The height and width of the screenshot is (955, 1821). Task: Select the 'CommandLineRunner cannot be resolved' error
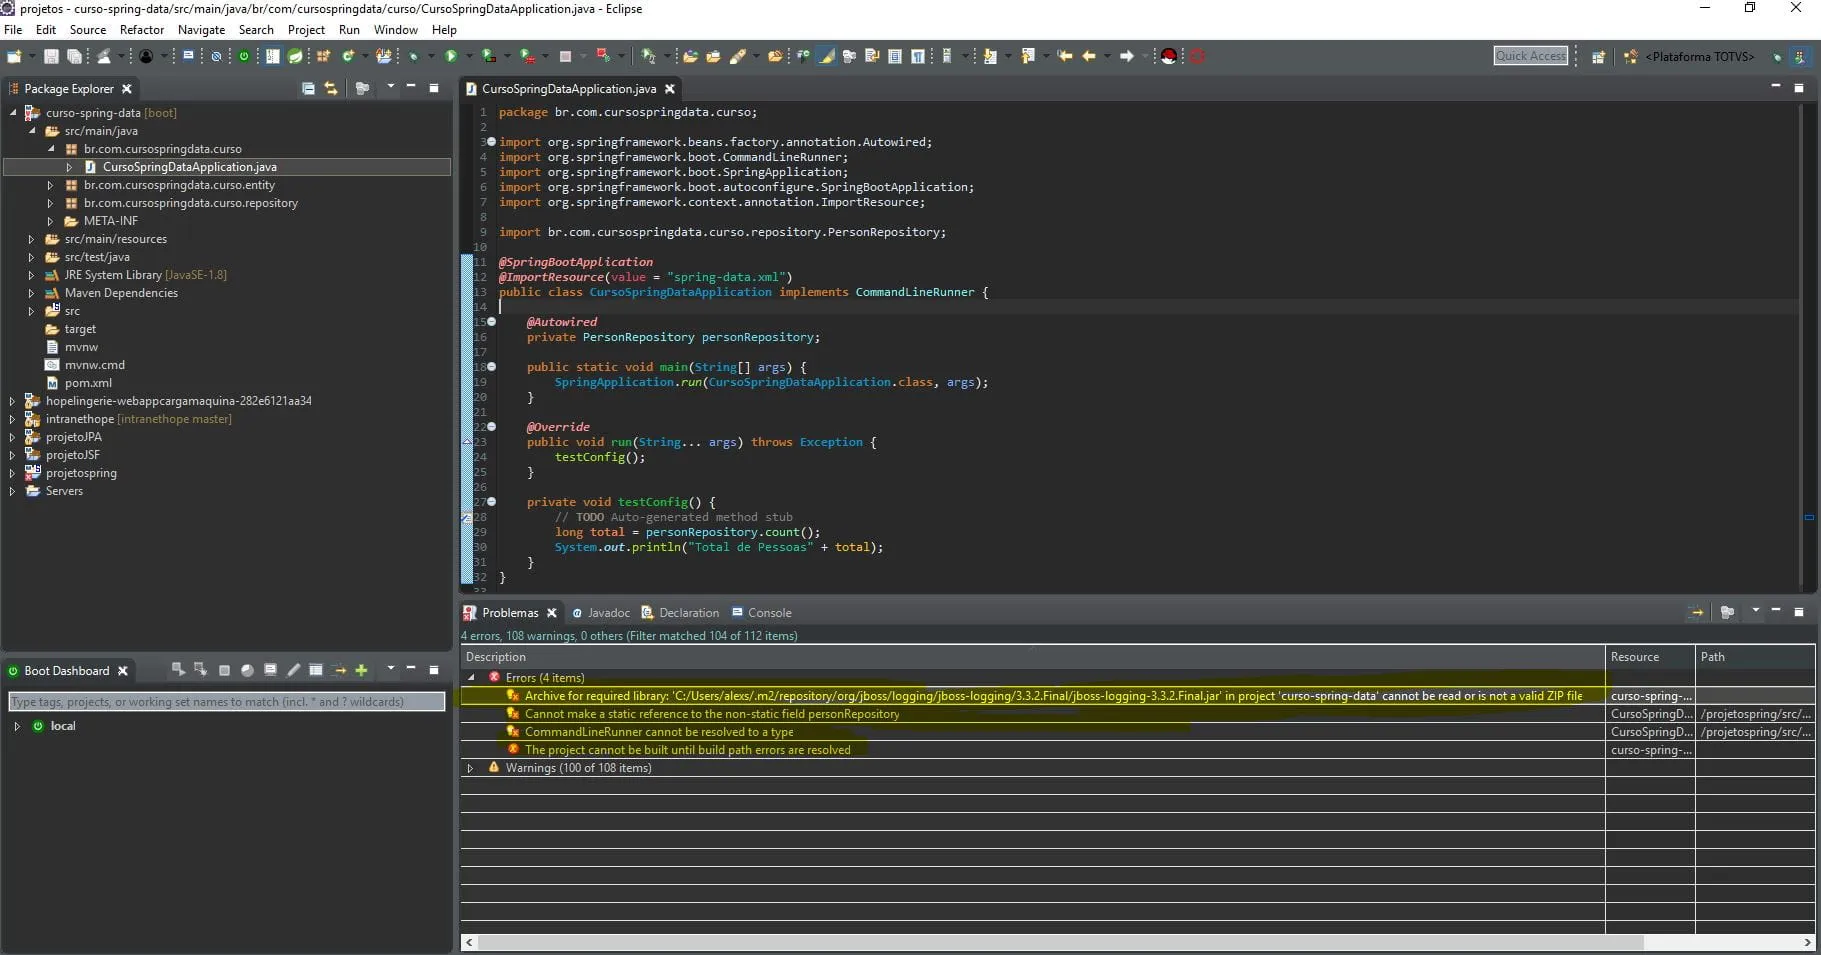[658, 732]
